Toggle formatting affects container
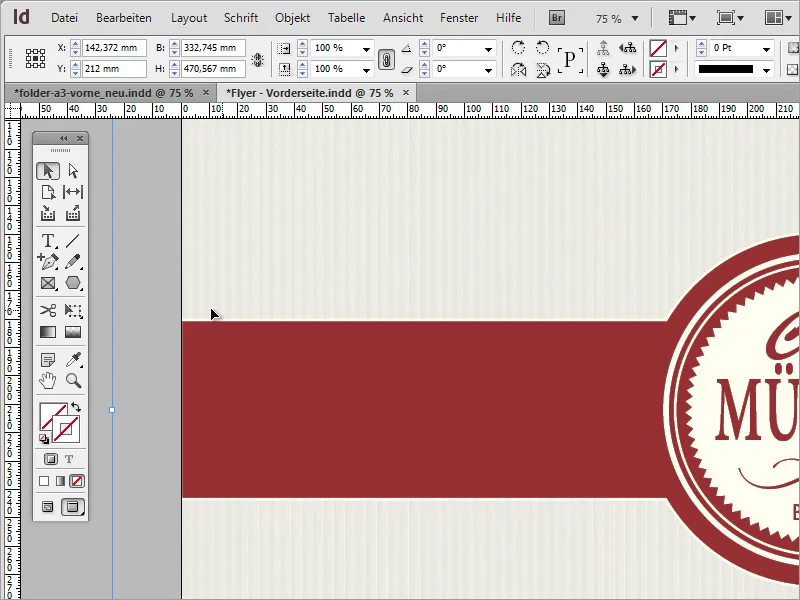Screen dimensions: 800x600 pos(51,459)
